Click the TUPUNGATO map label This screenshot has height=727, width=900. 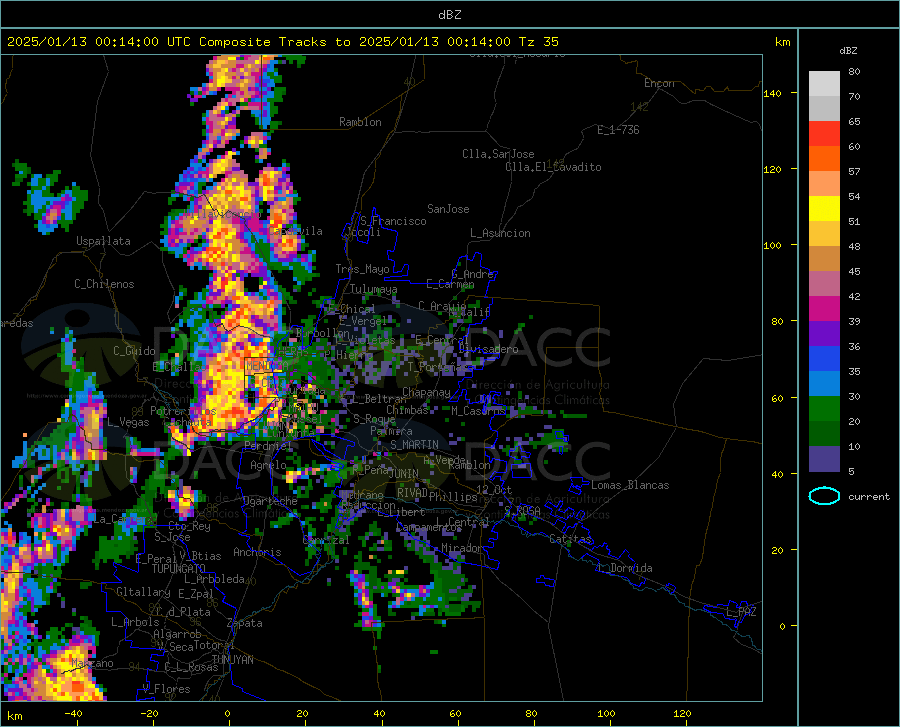(179, 569)
